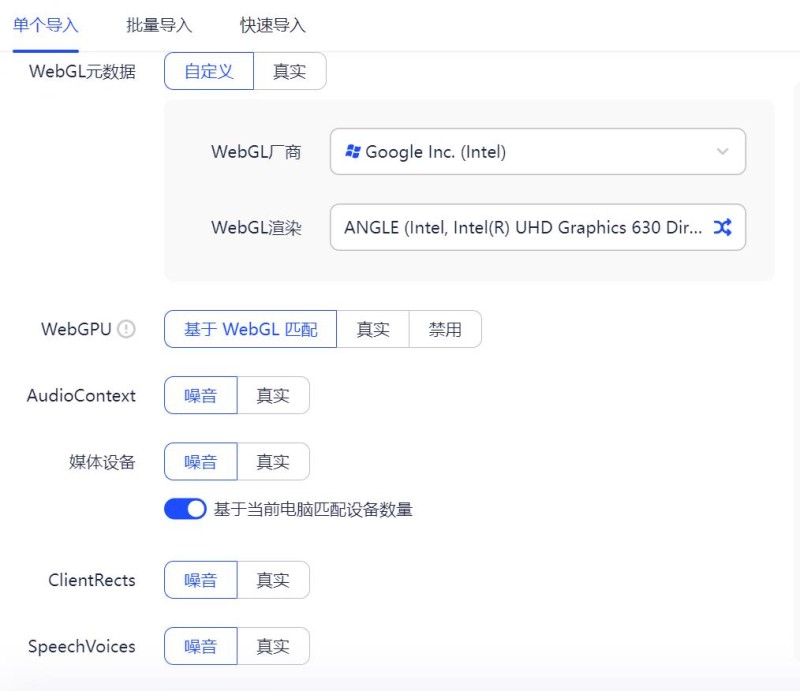This screenshot has width=800, height=691.
Task: Select 禁用 option for WebGPU
Action: click(445, 329)
